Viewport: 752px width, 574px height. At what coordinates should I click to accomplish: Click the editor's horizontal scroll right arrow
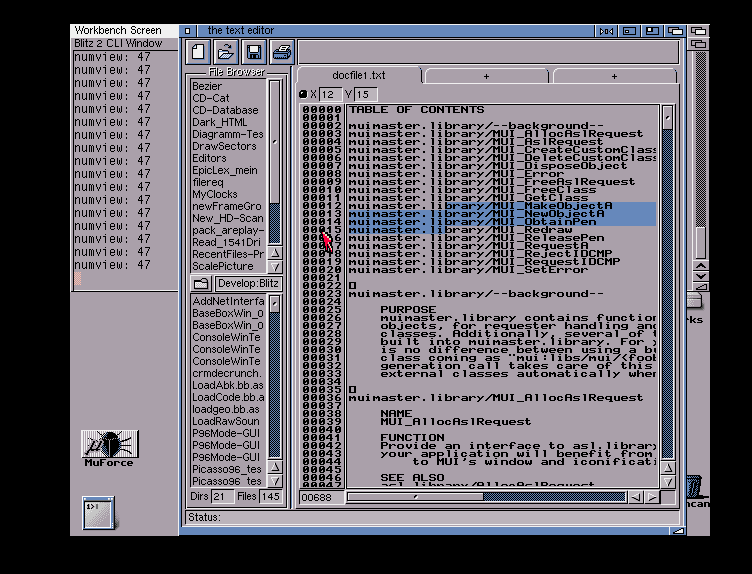click(x=652, y=497)
